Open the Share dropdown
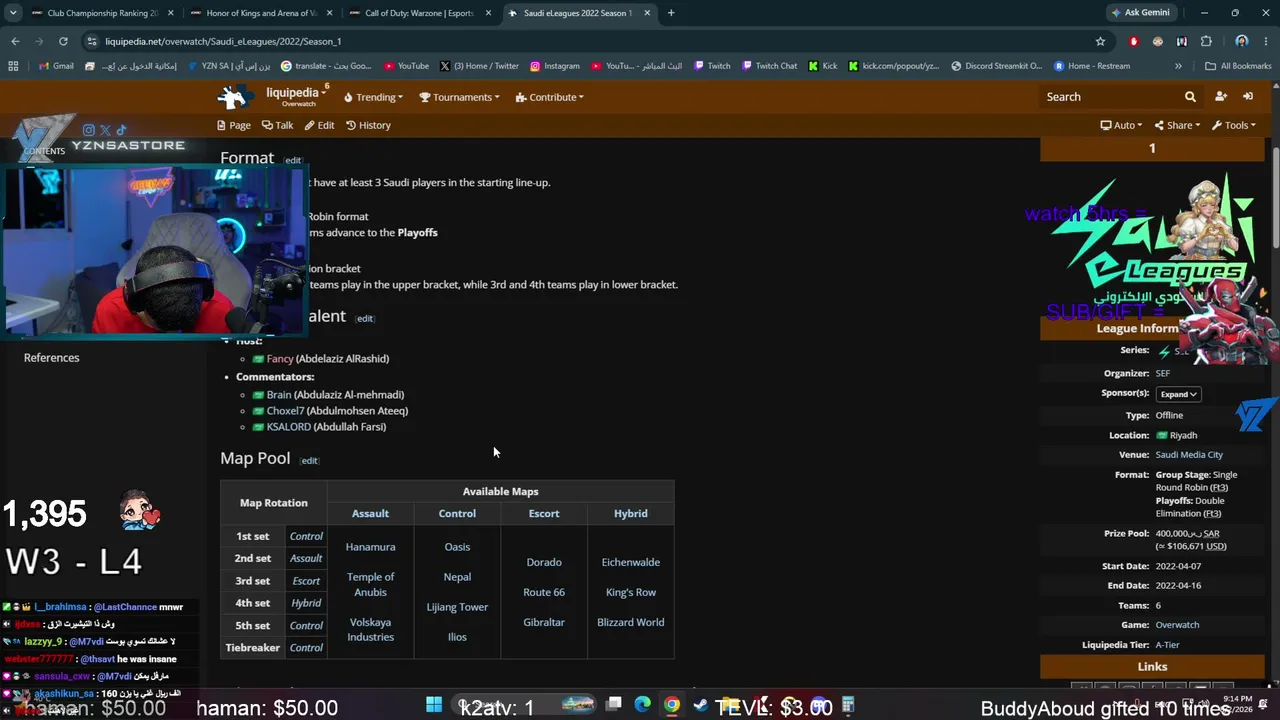Screen dimensions: 1280x720 point(1177,125)
